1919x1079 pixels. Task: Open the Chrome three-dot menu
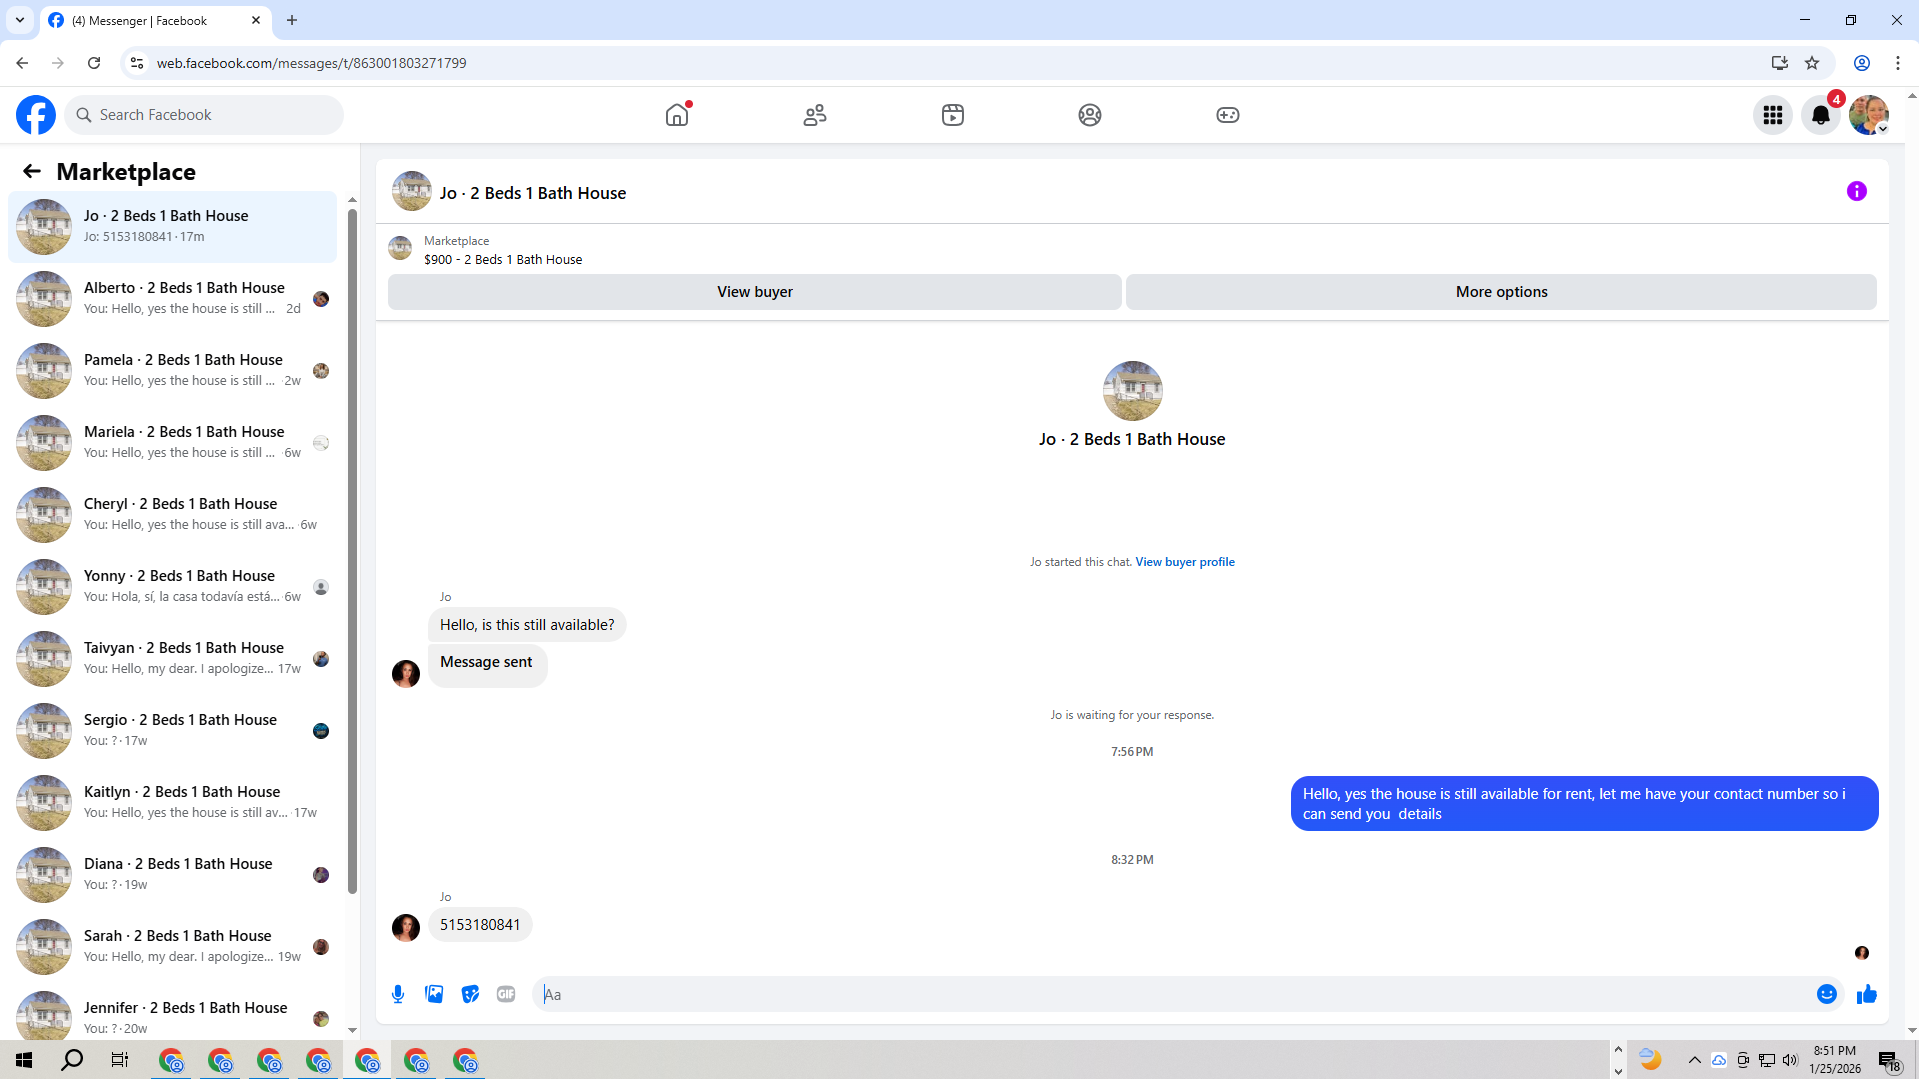tap(1898, 63)
